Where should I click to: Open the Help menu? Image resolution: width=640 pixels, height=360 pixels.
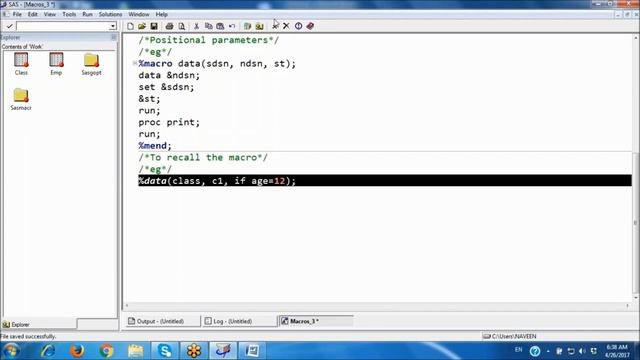[162, 14]
